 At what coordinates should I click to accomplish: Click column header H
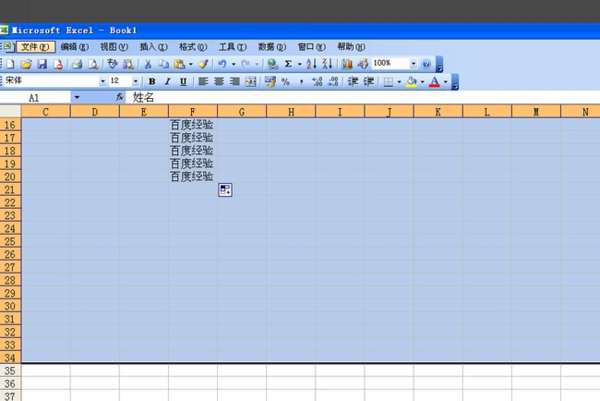pos(290,111)
